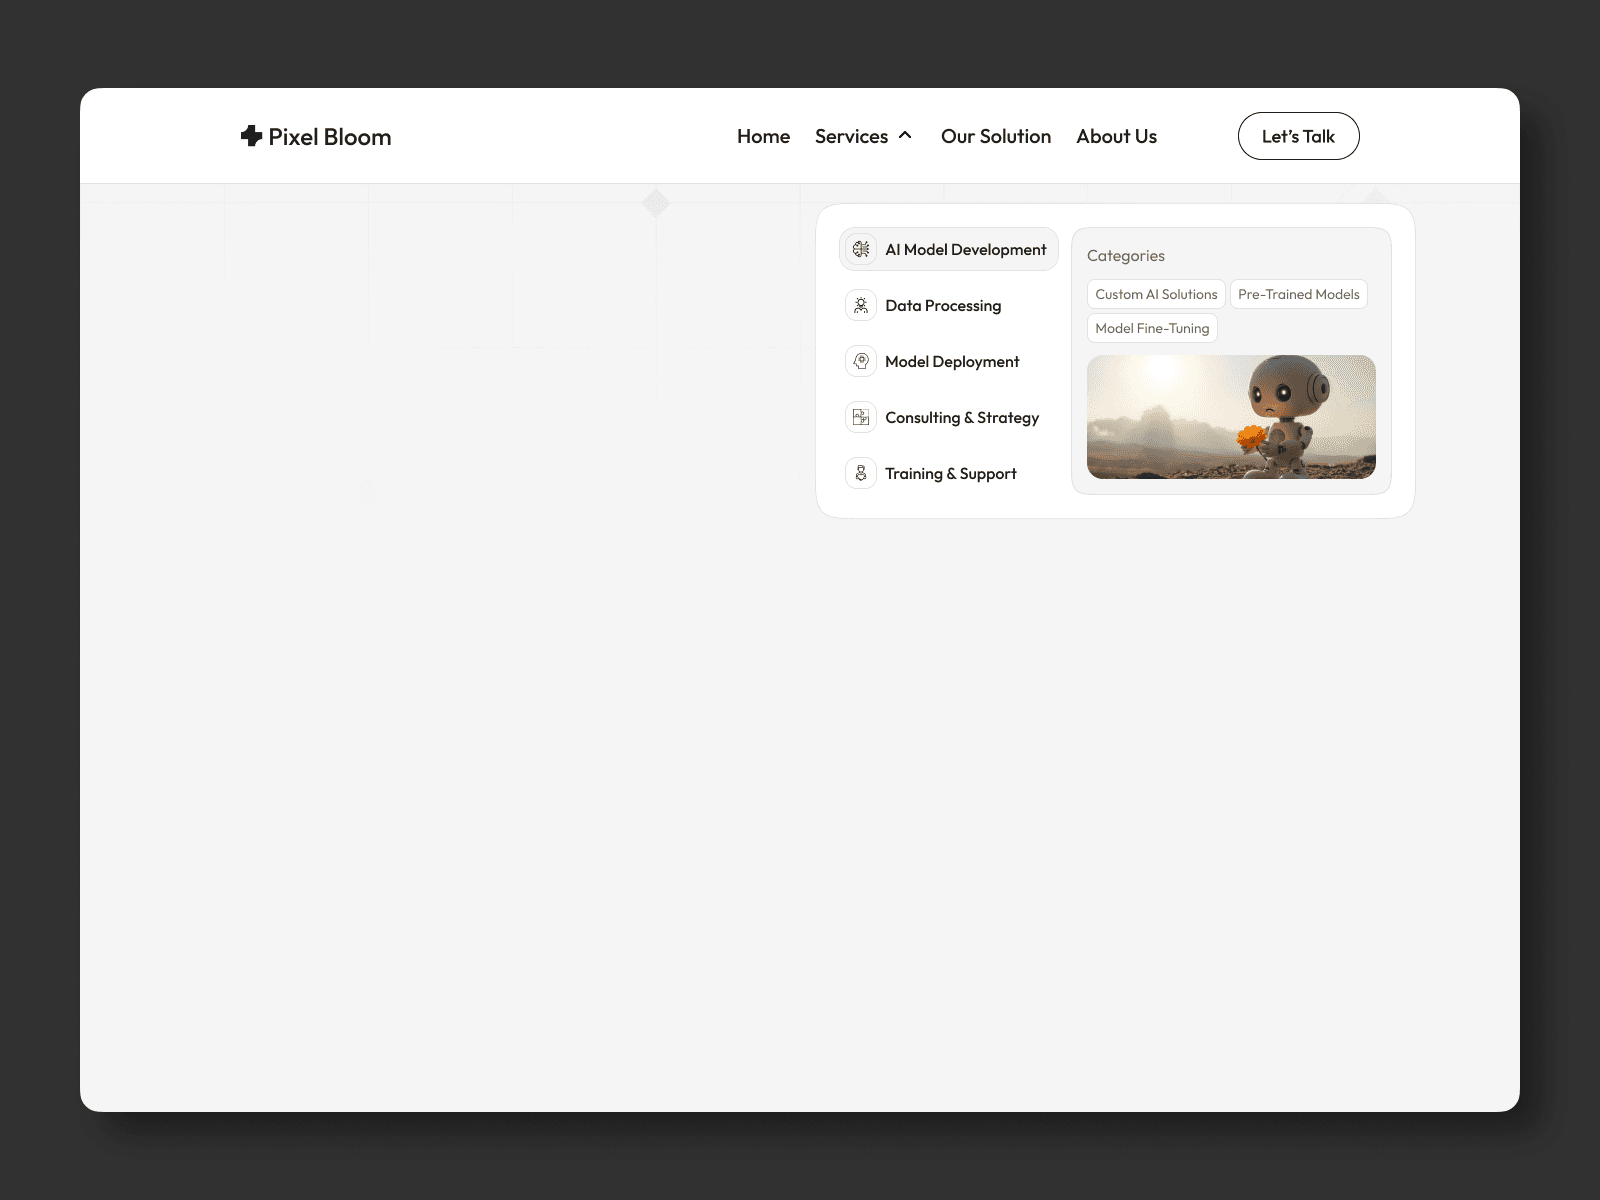Select the Model Fine-Tuning tag
The height and width of the screenshot is (1200, 1600).
1152,328
